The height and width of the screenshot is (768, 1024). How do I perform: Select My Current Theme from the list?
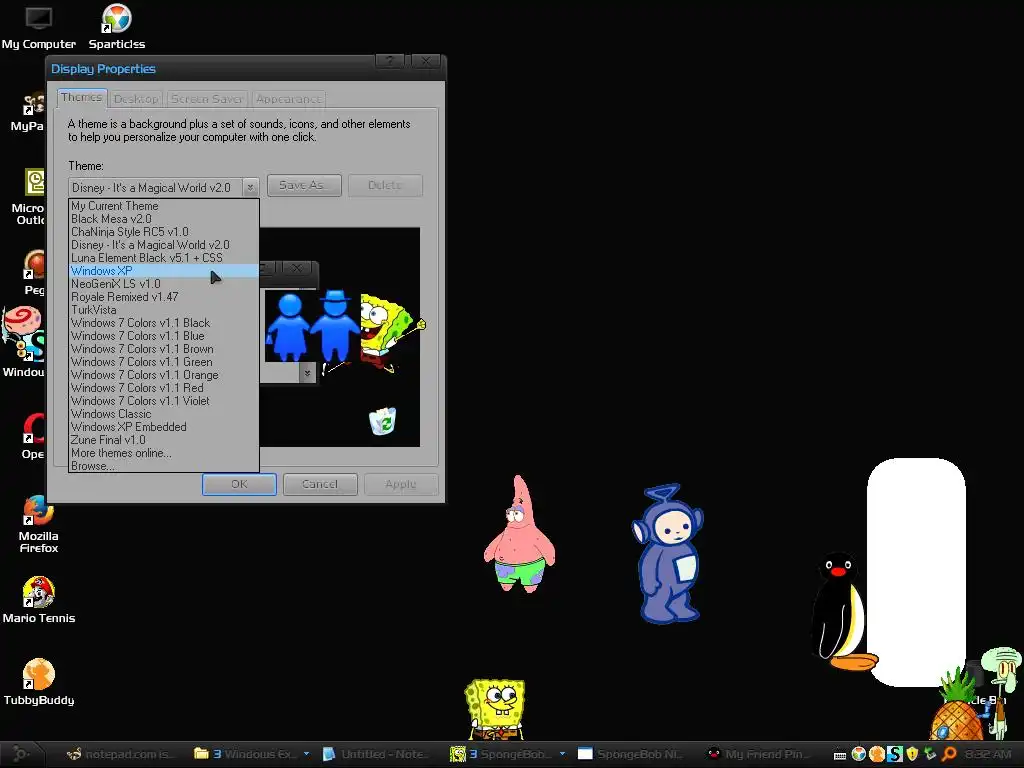pyautogui.click(x=163, y=206)
